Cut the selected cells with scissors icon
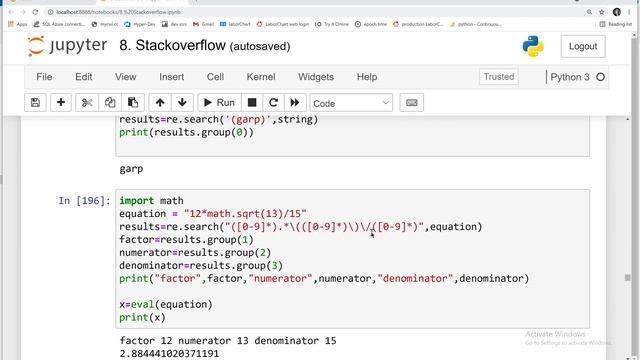Viewport: 640px width, 360px height. point(87,102)
